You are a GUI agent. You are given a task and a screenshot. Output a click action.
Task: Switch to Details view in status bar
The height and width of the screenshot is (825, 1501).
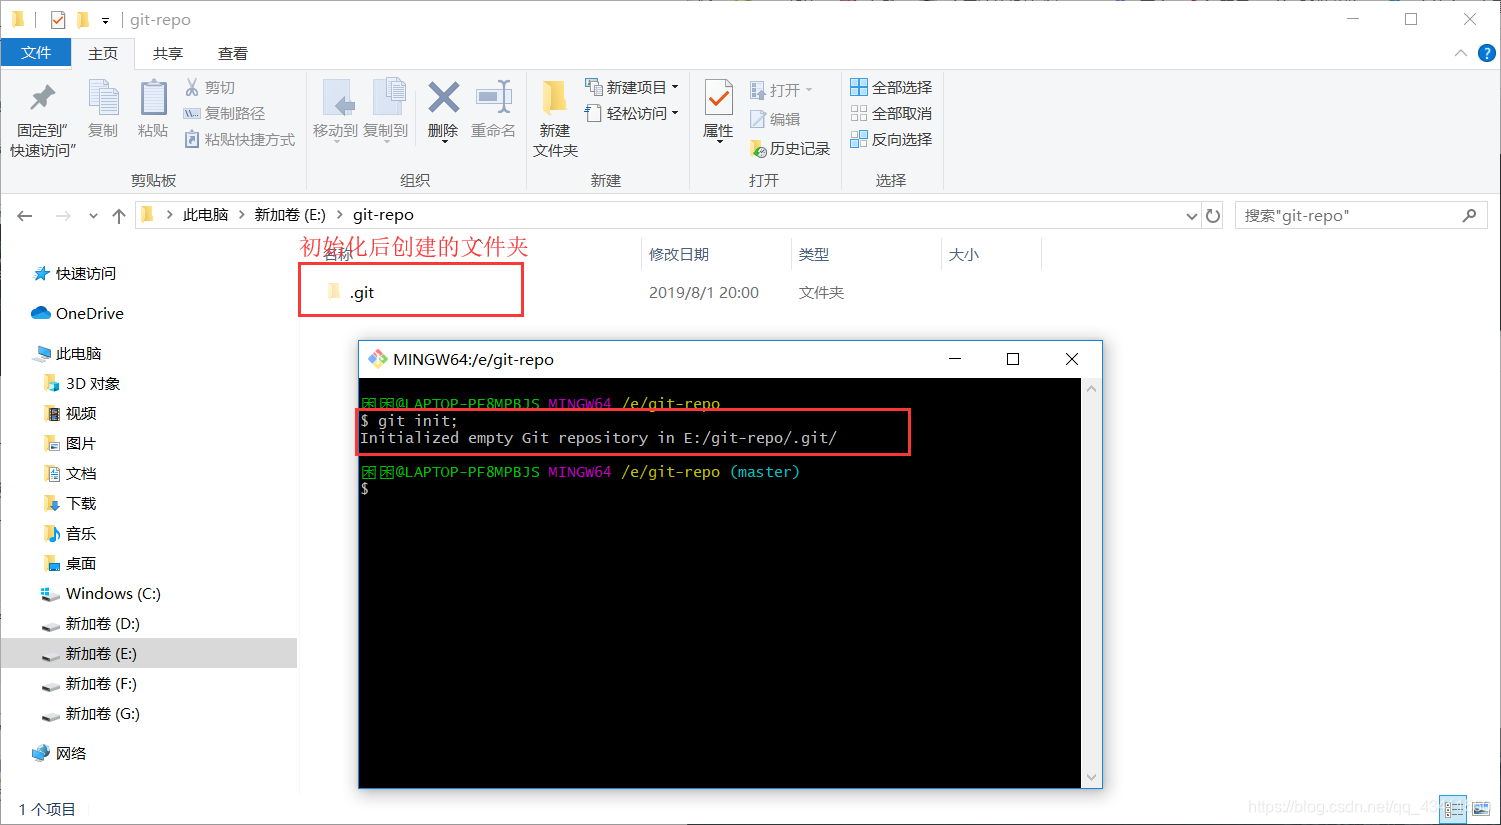(1452, 809)
